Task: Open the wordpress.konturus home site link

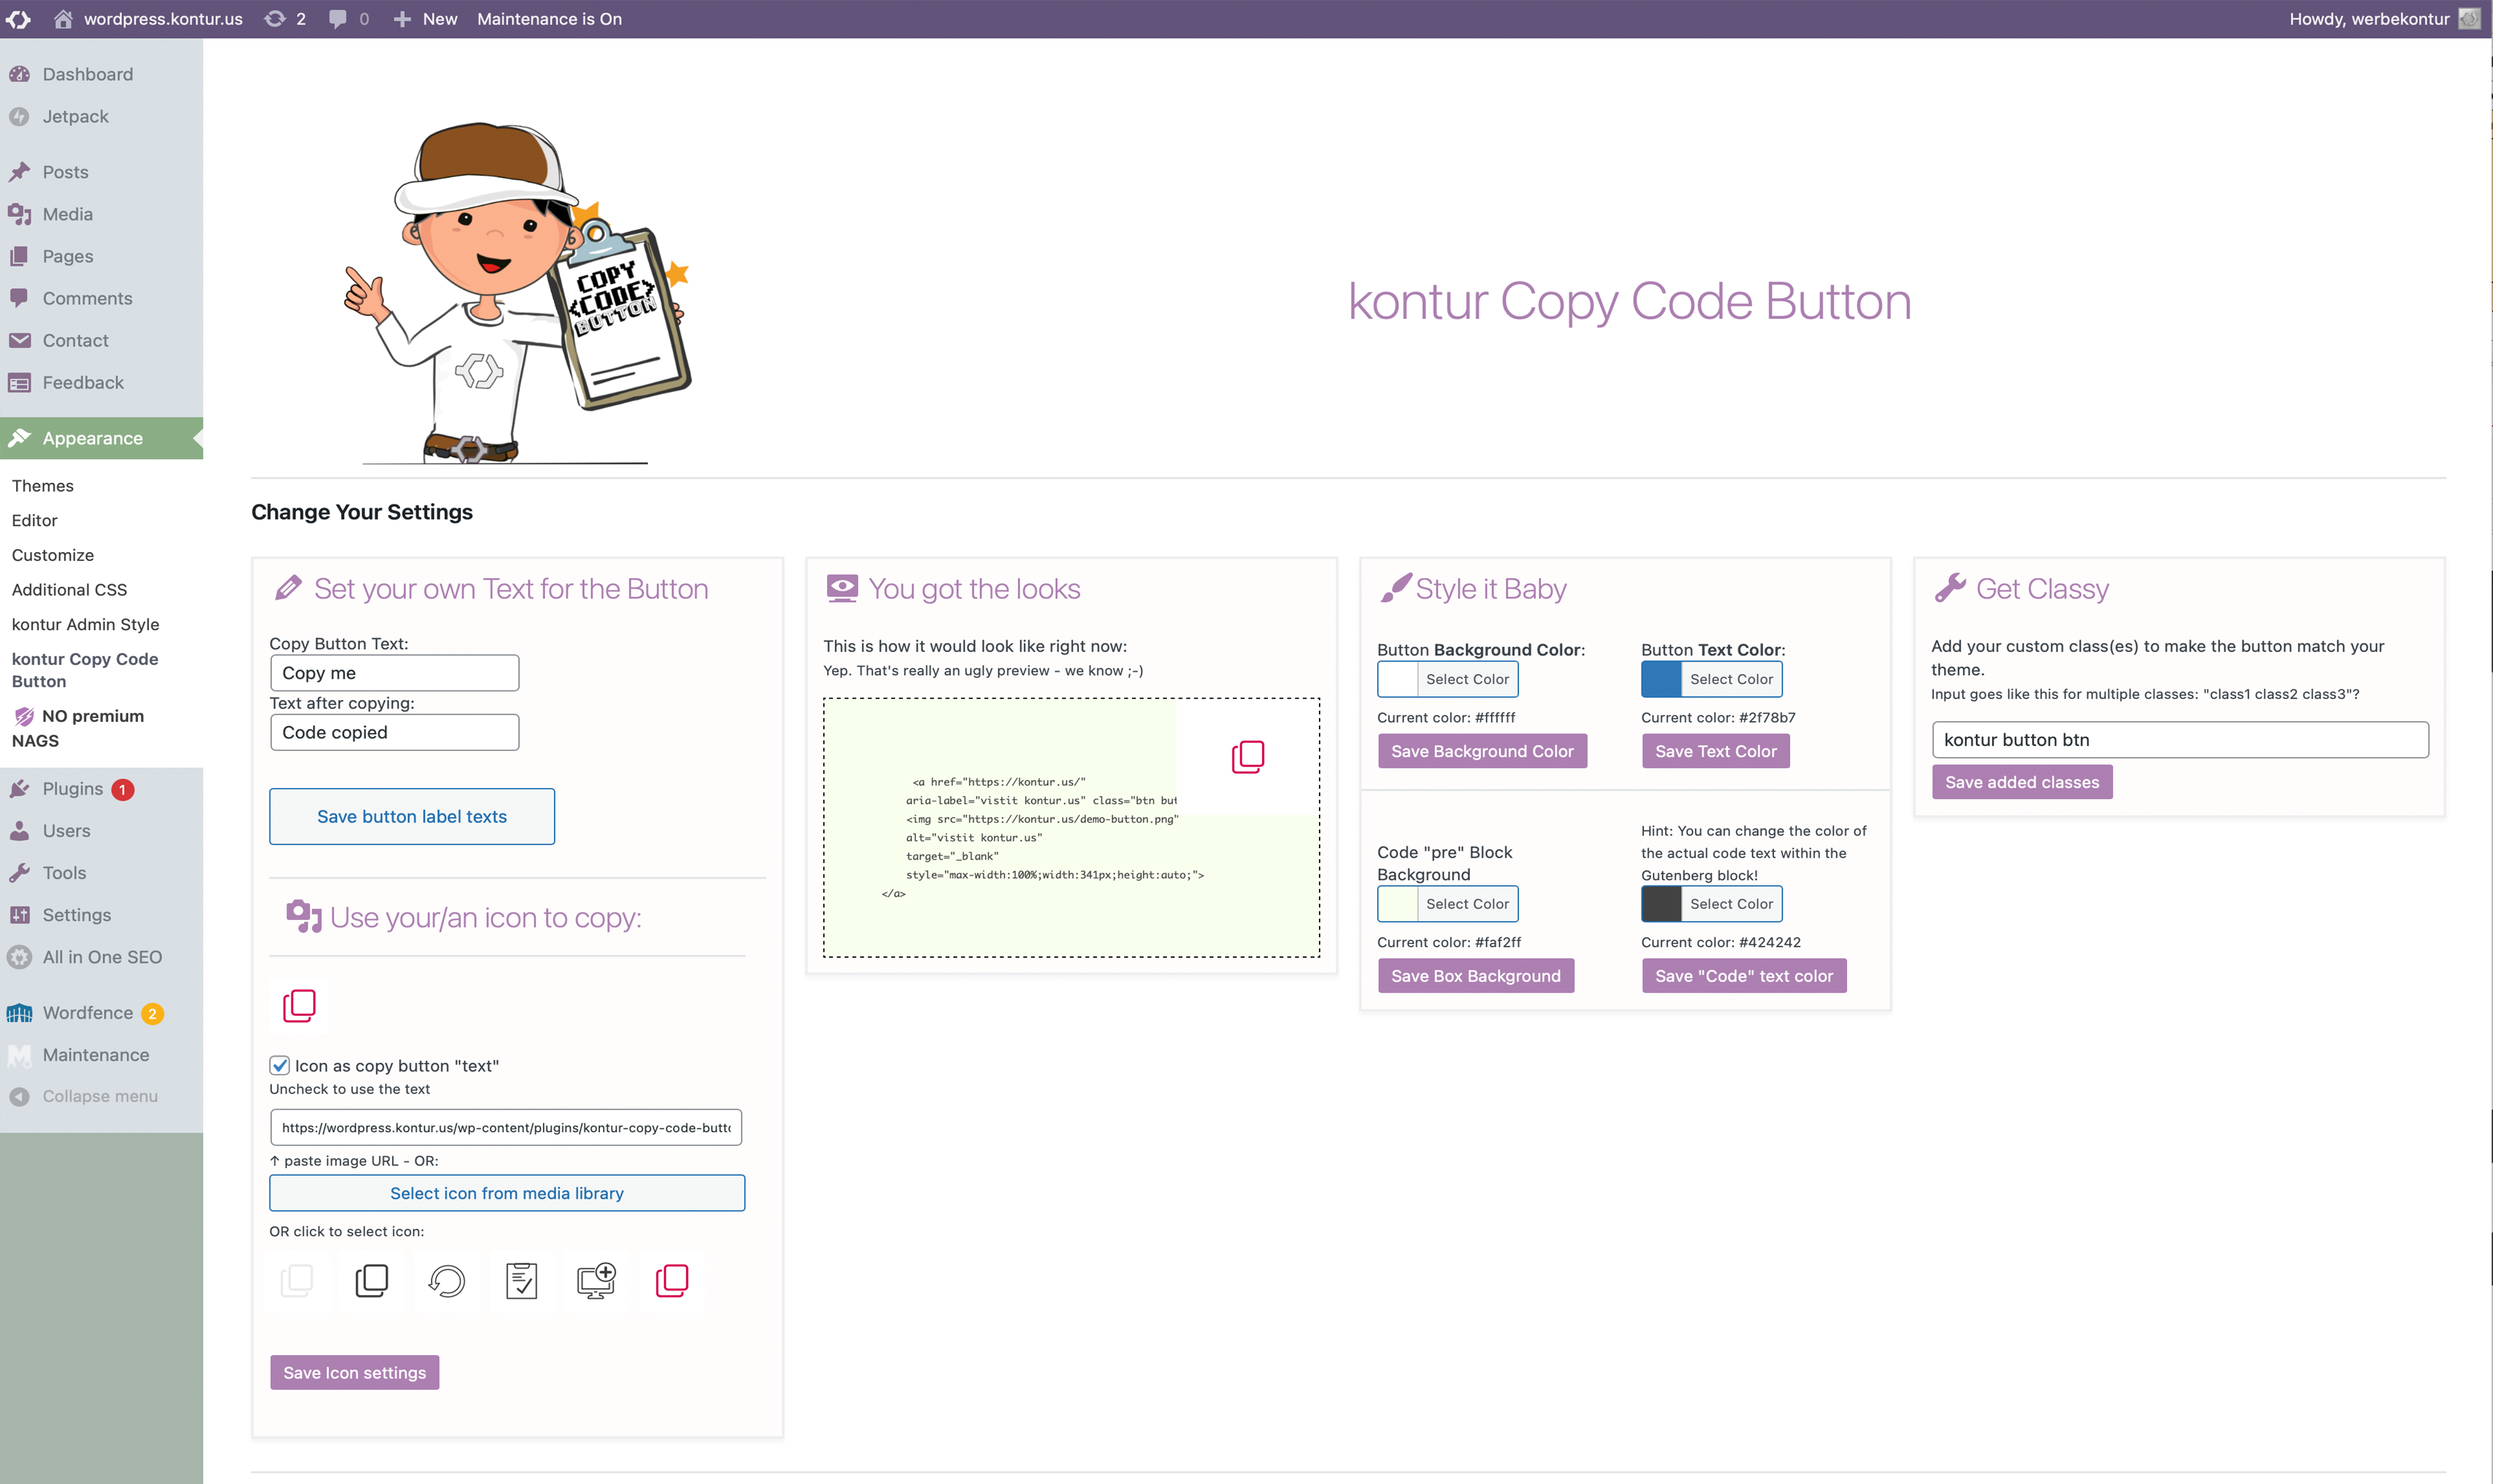Action: click(x=148, y=19)
